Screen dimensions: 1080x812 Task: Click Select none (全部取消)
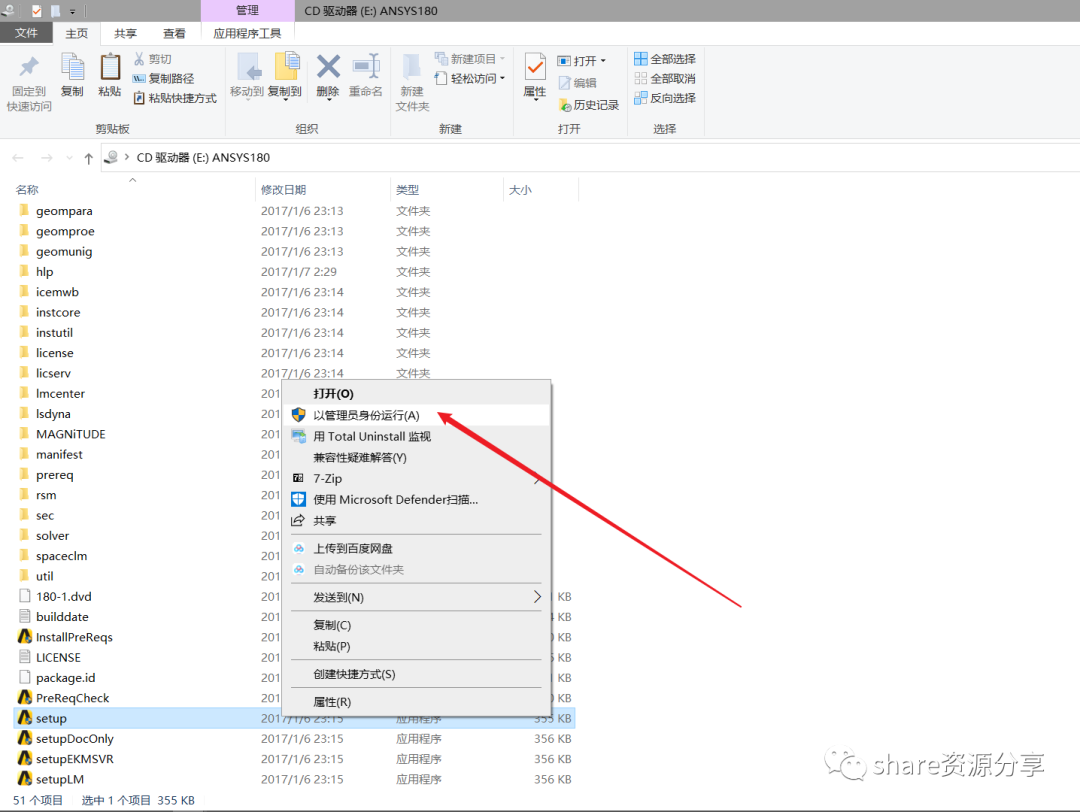[665, 79]
